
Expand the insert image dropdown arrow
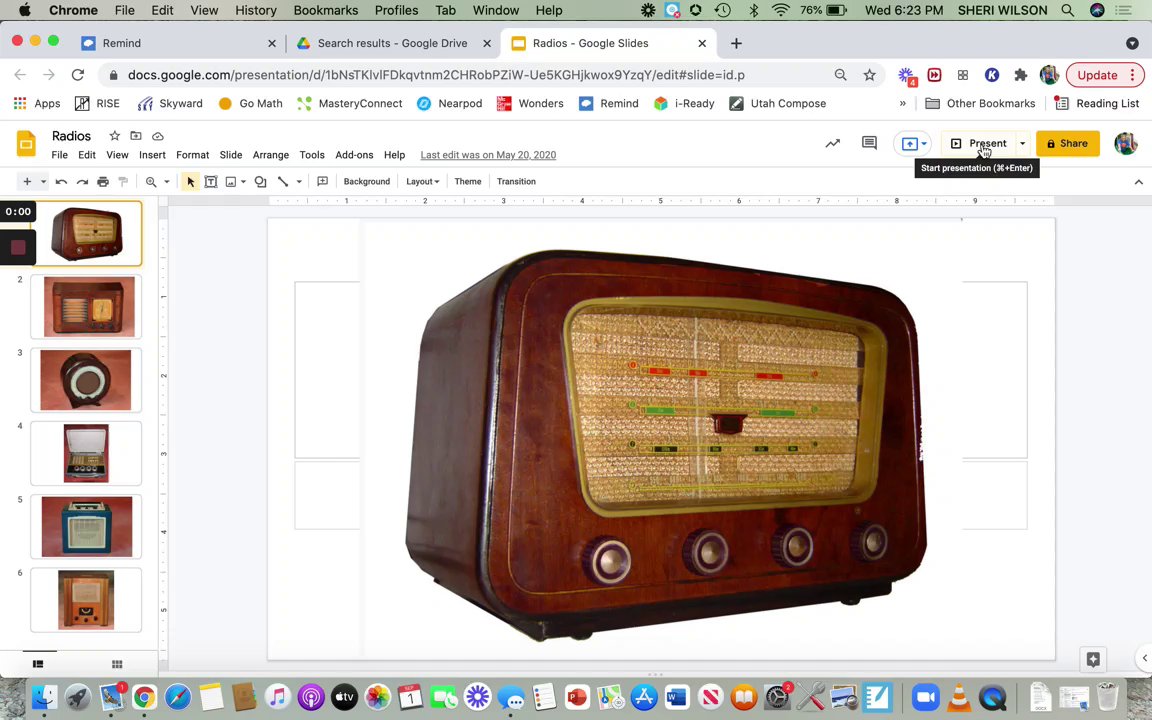243,181
